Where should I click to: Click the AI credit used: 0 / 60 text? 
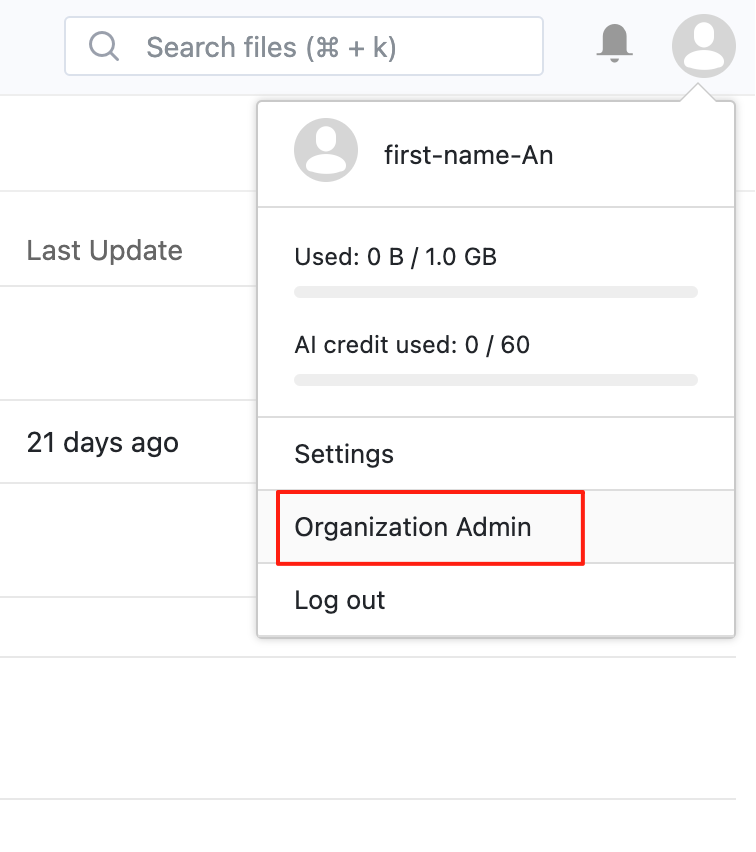(412, 345)
